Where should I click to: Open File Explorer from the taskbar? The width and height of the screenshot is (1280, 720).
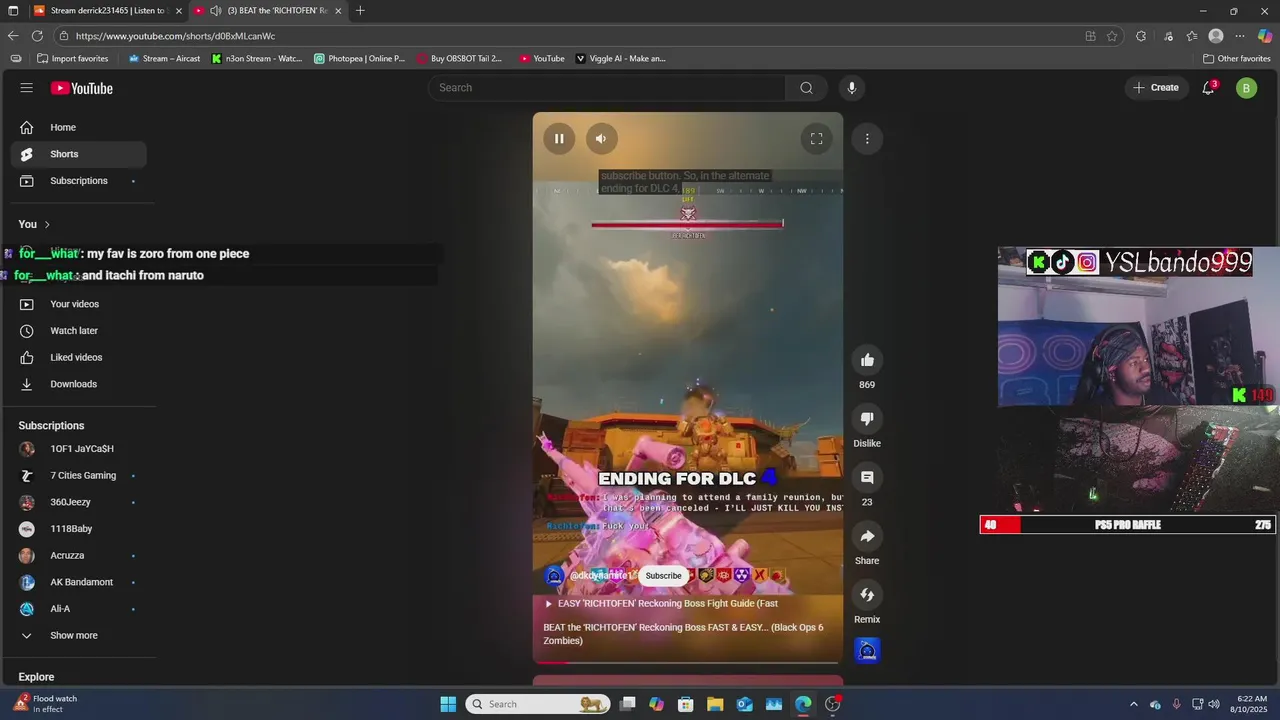click(716, 704)
